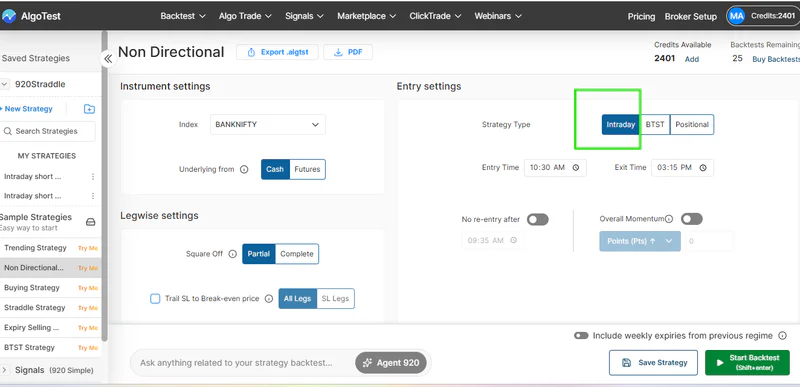Select Partial square off

point(259,254)
